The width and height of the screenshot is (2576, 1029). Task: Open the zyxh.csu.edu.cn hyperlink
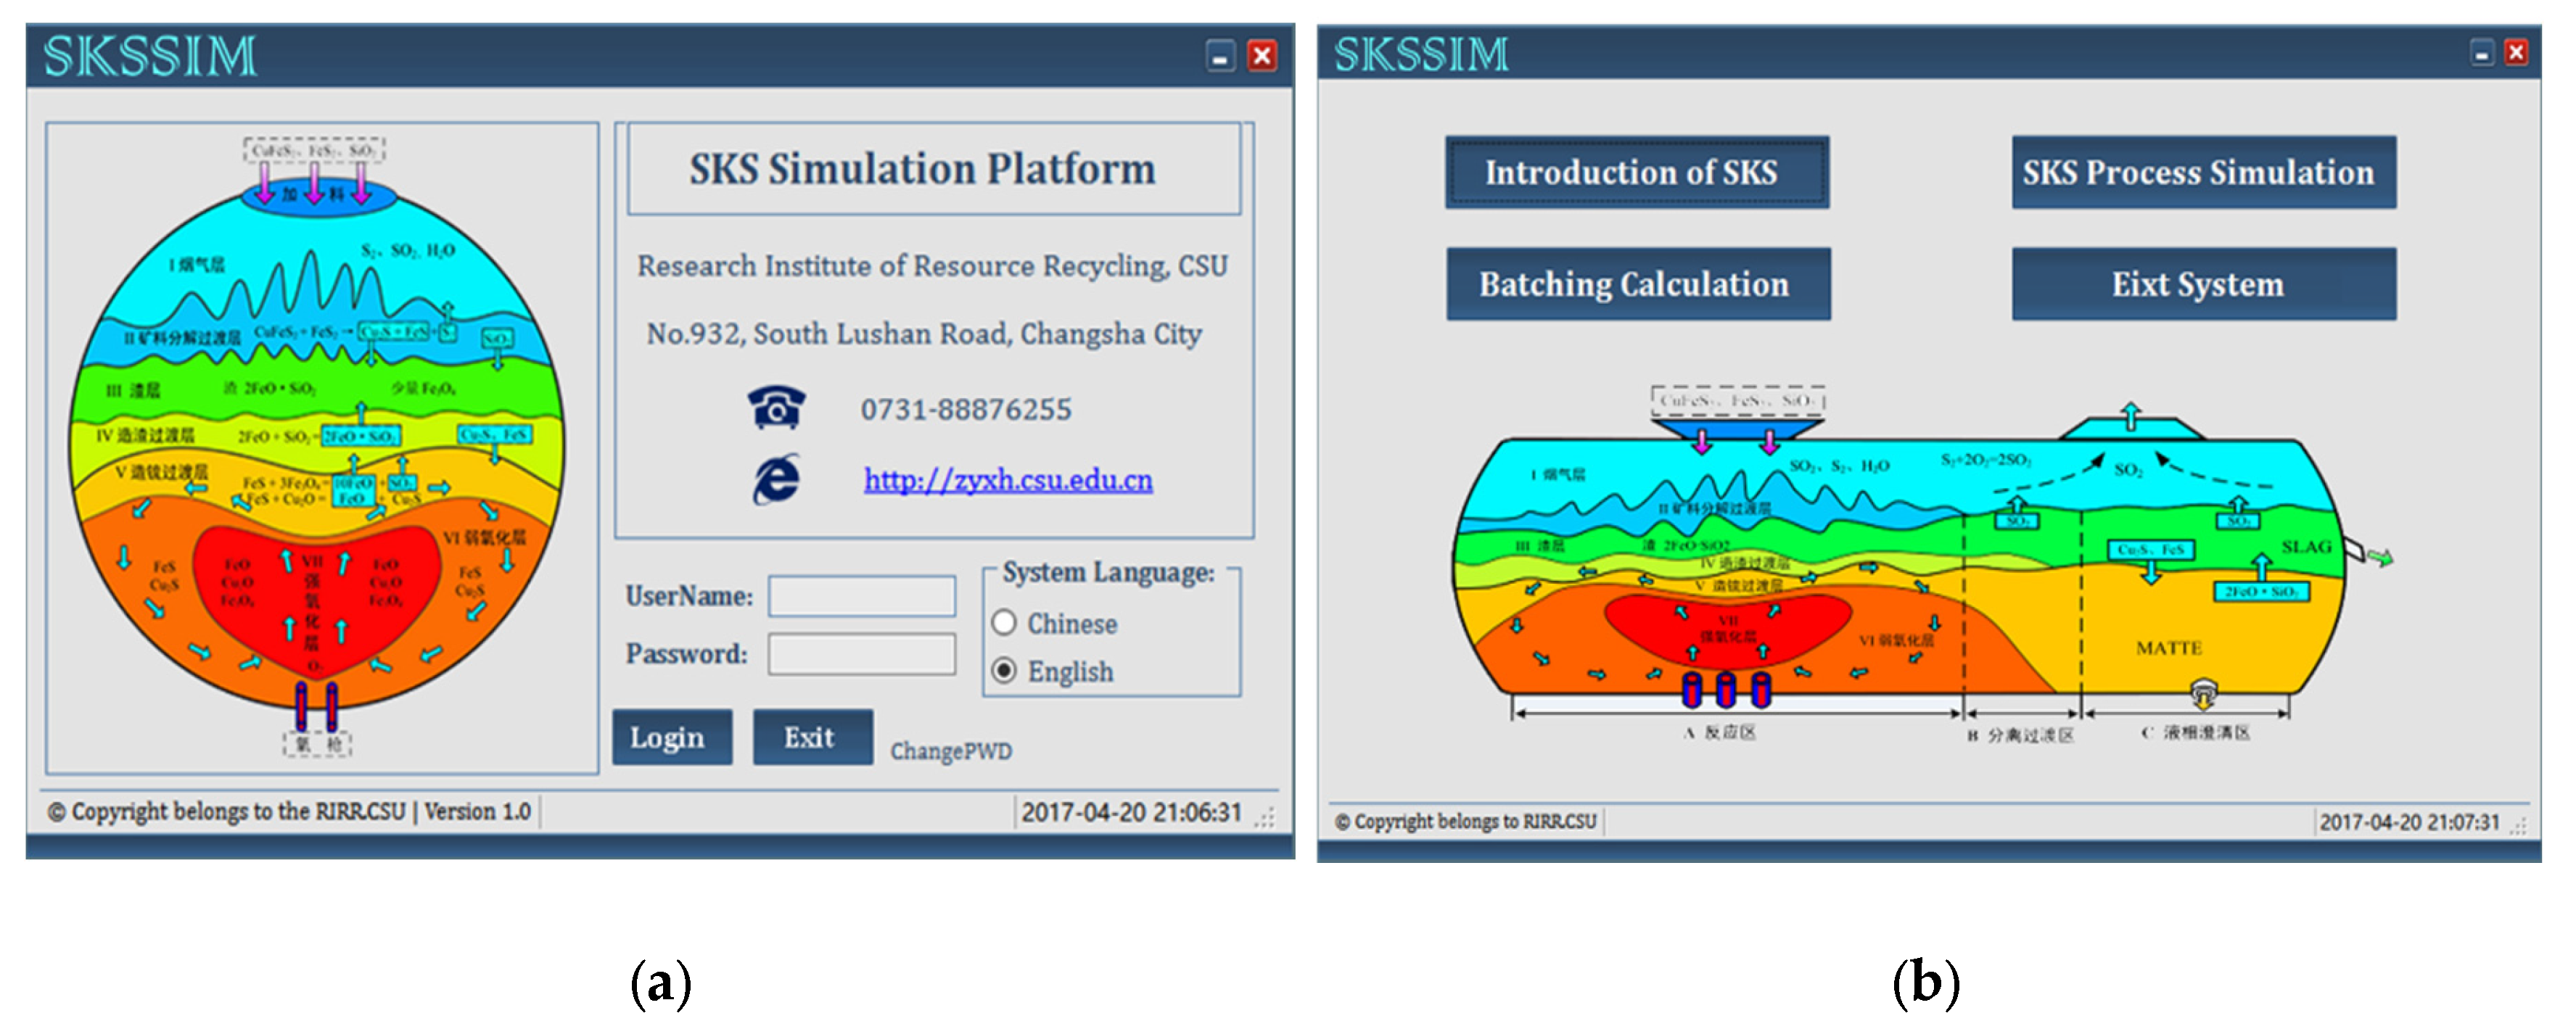pos(1007,480)
